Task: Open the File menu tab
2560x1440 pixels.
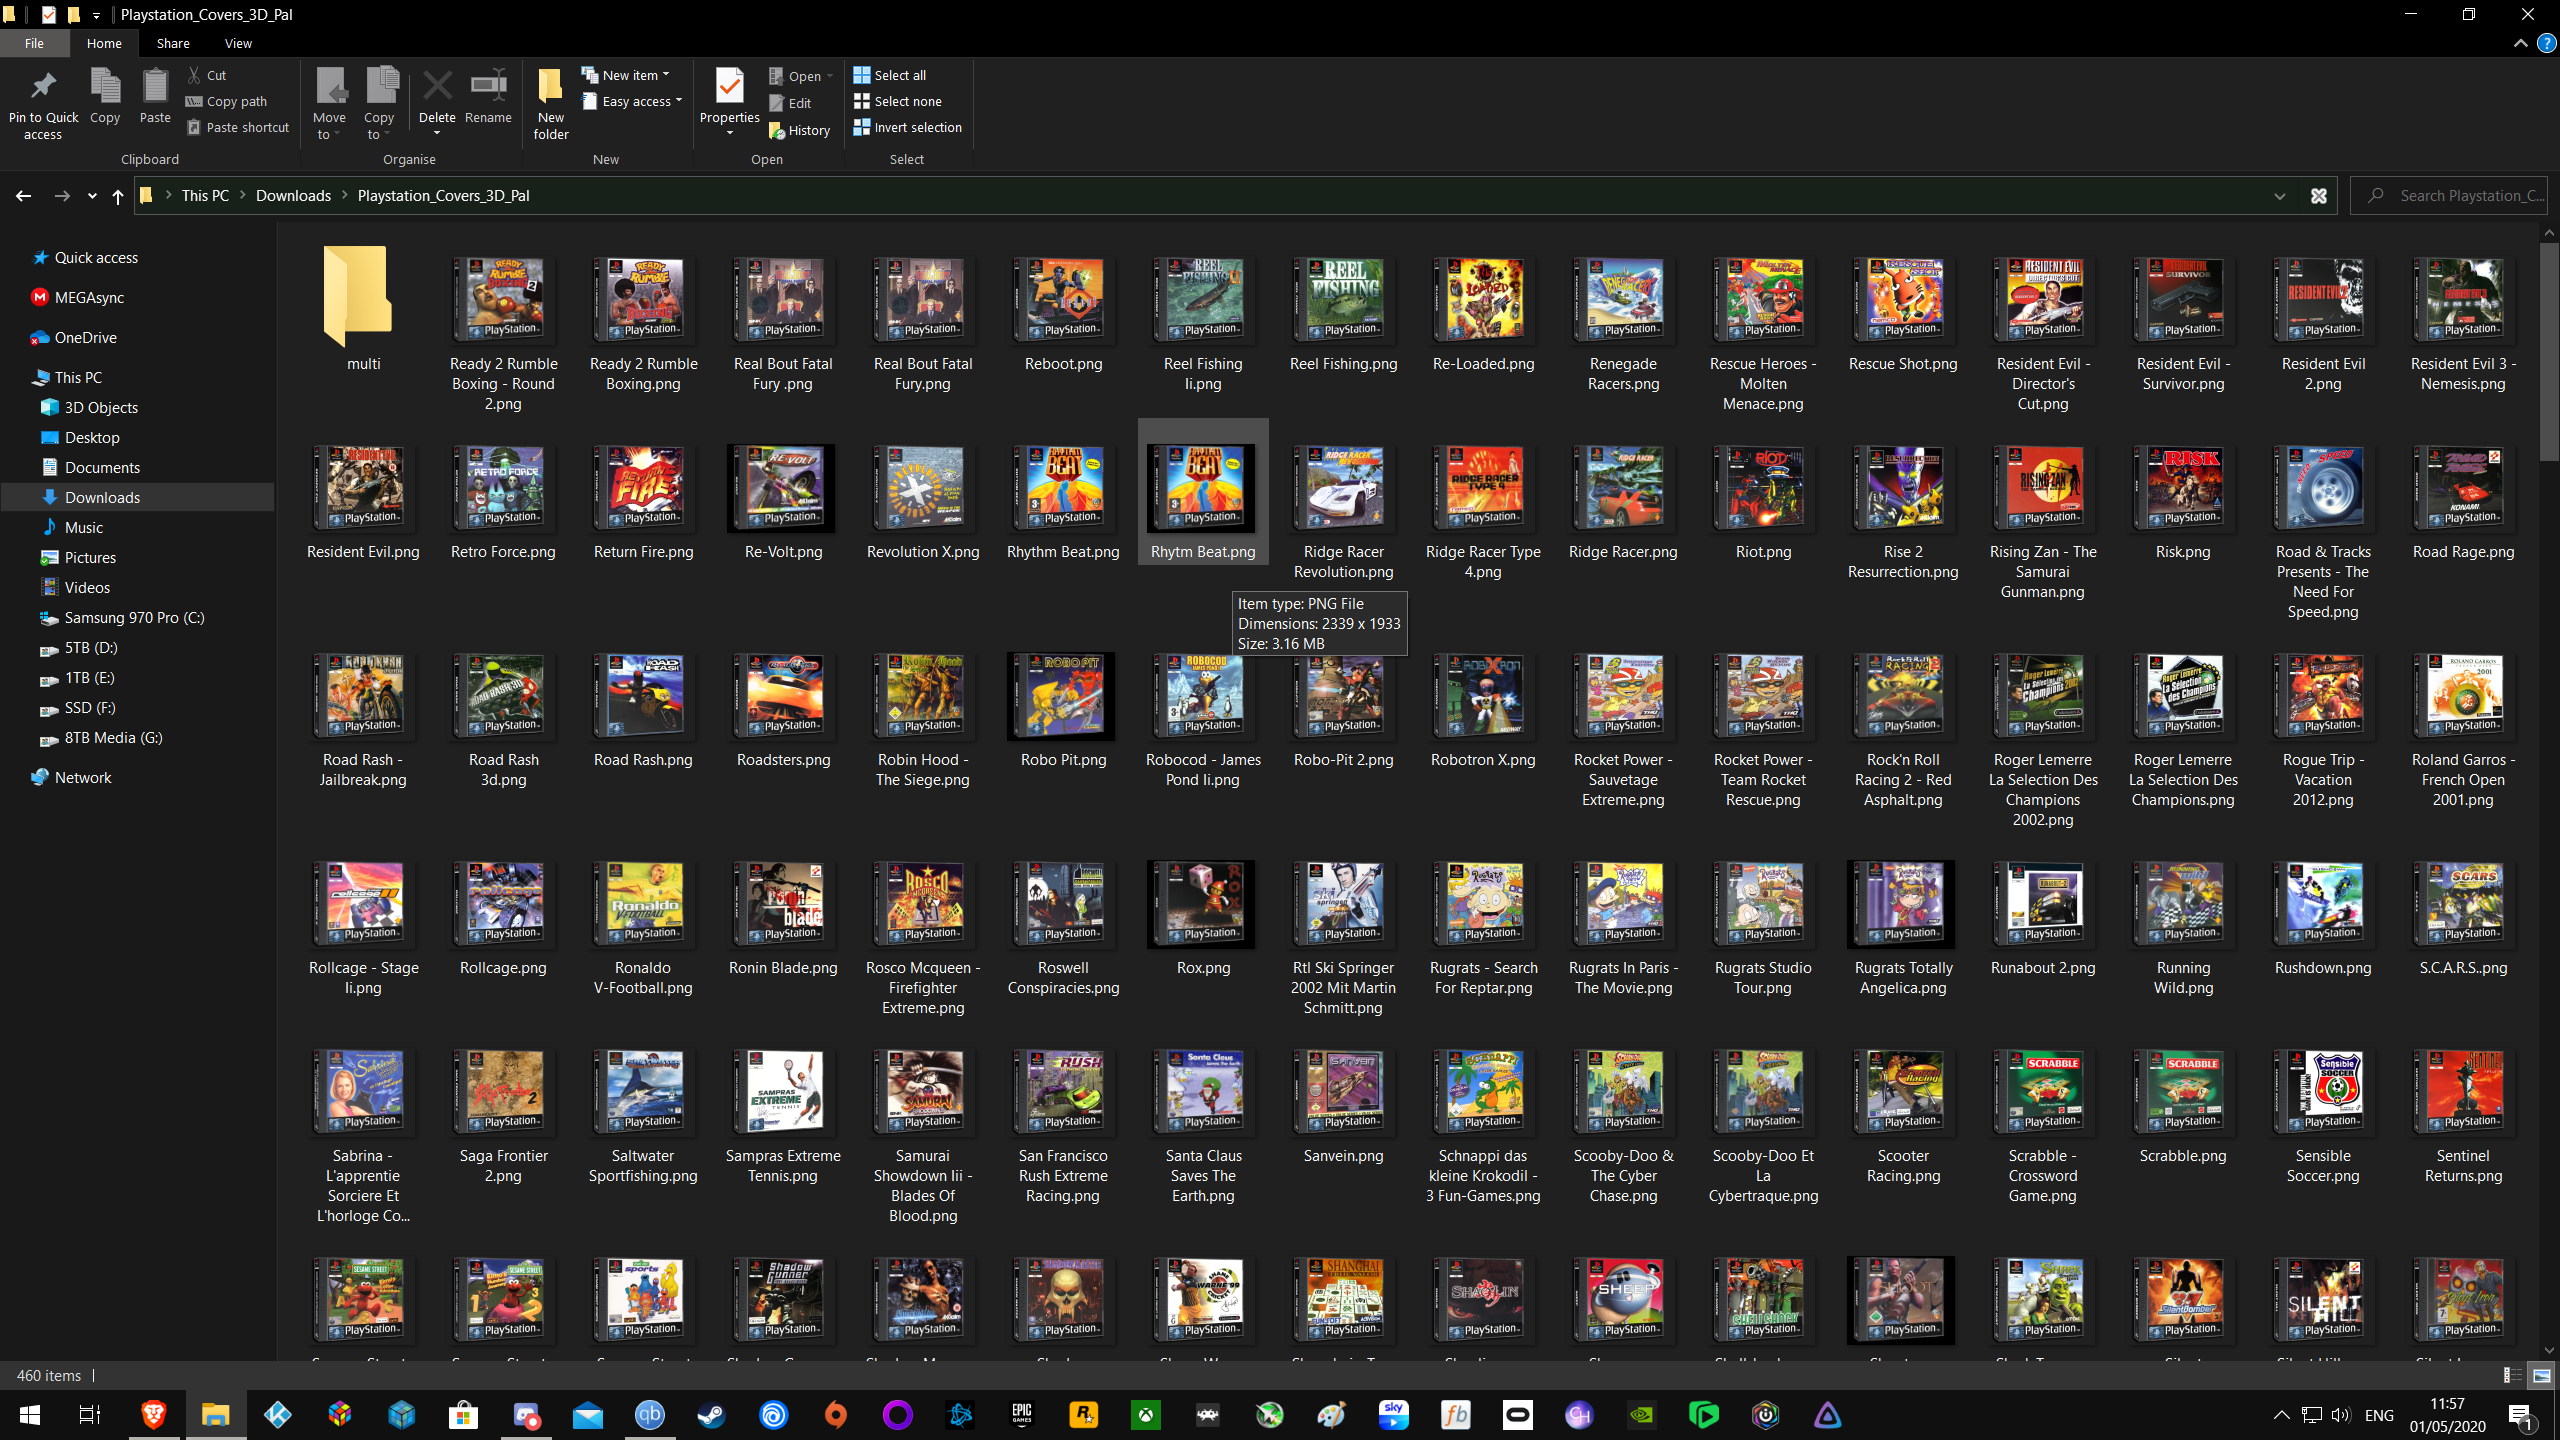Action: click(x=34, y=43)
